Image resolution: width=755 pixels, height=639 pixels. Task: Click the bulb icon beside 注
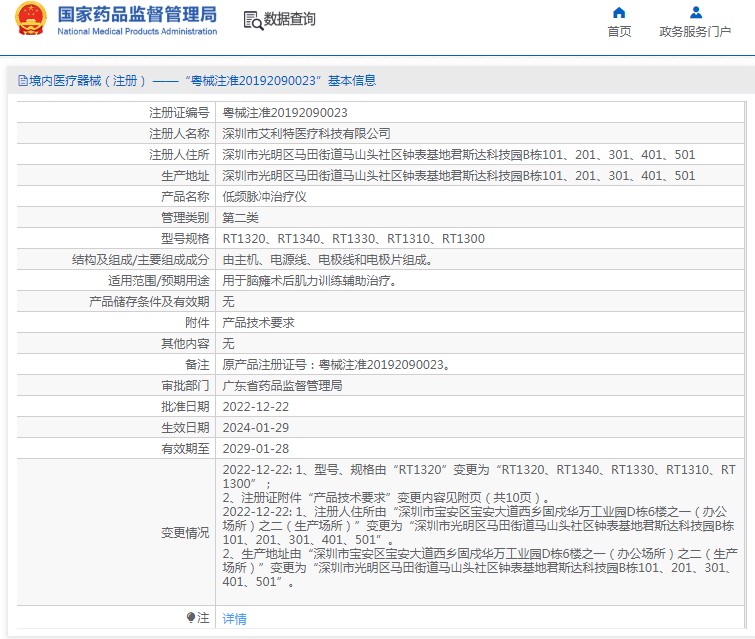click(x=191, y=617)
